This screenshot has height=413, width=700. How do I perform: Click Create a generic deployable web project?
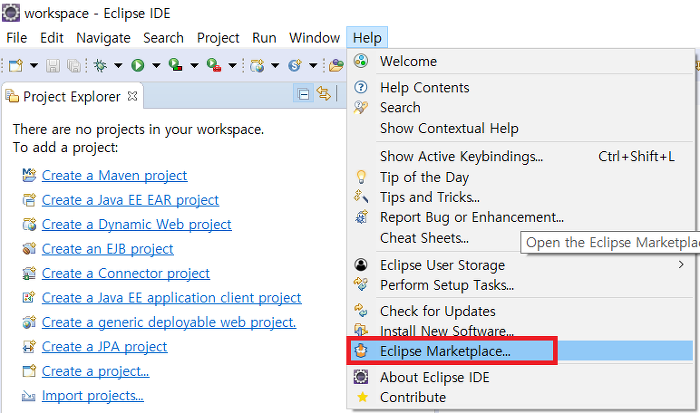(x=169, y=322)
